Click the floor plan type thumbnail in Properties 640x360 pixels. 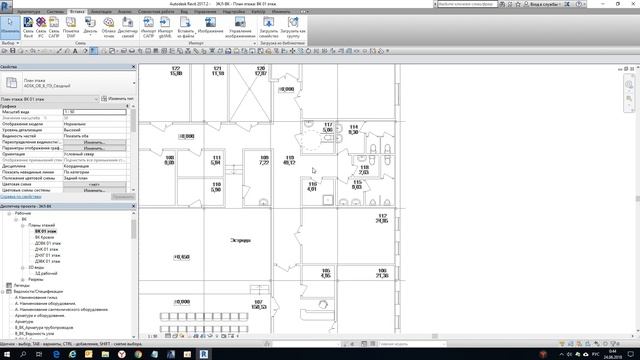click(x=11, y=83)
